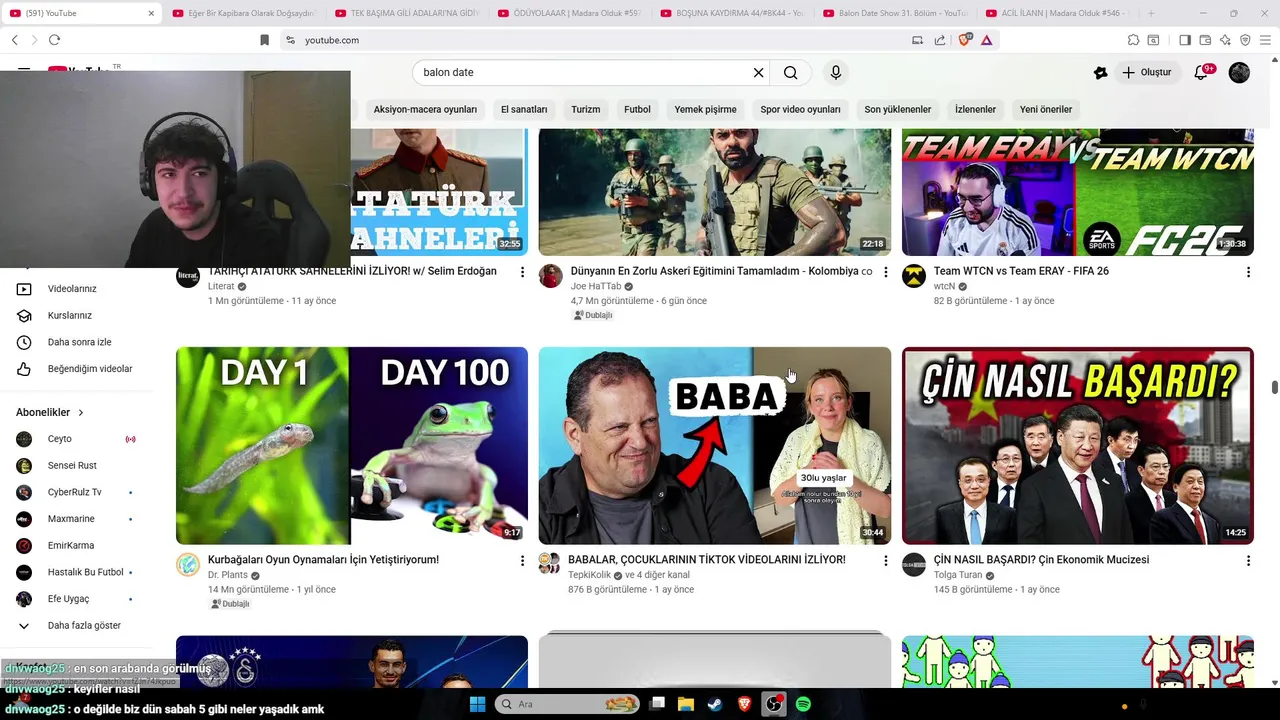The height and width of the screenshot is (720, 1280).
Task: Open the browser hamburger menu
Action: [x=1266, y=40]
